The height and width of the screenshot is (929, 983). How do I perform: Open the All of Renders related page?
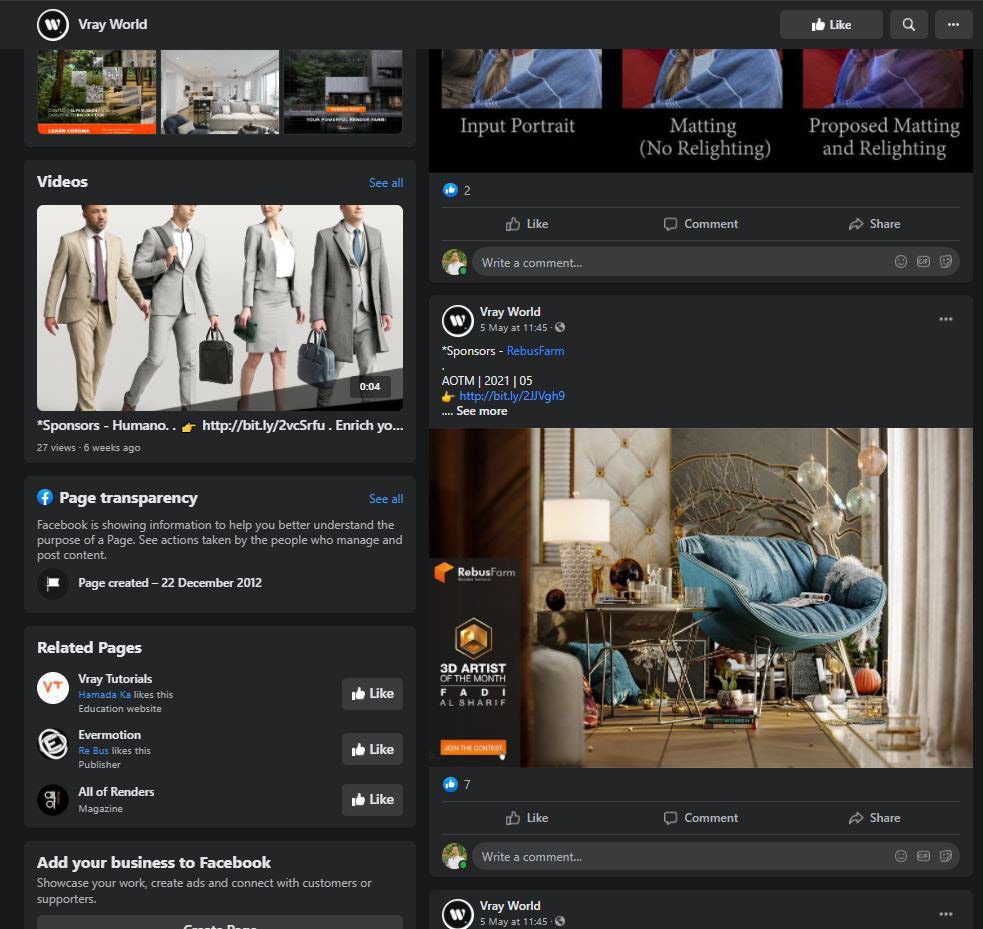[x=116, y=792]
